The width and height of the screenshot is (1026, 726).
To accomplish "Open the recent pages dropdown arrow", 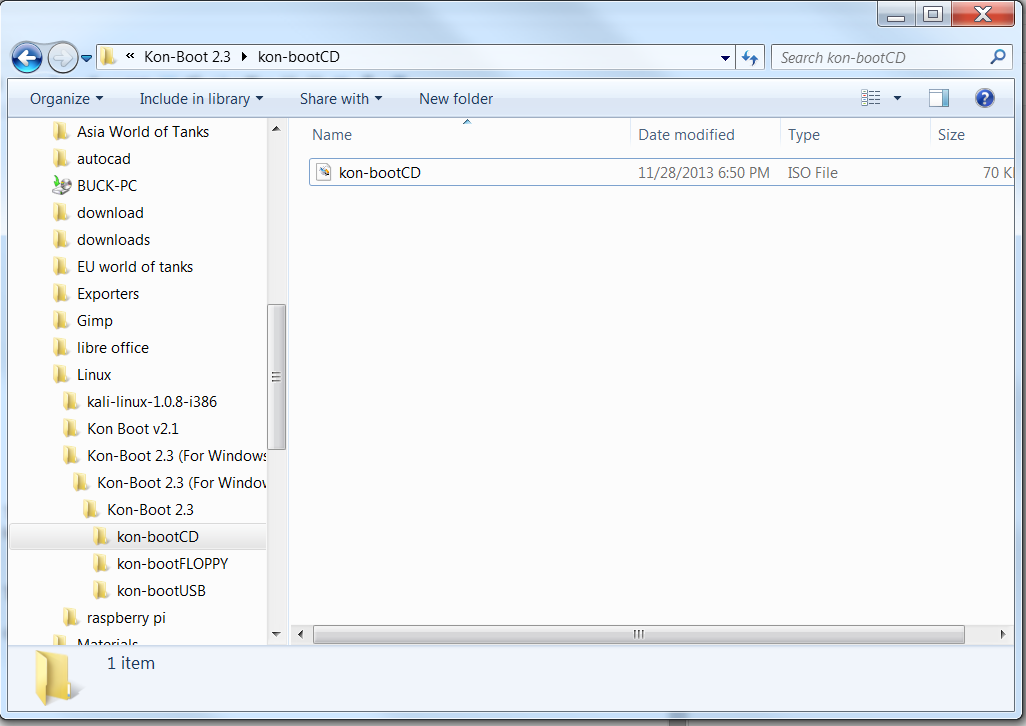I will coord(86,58).
